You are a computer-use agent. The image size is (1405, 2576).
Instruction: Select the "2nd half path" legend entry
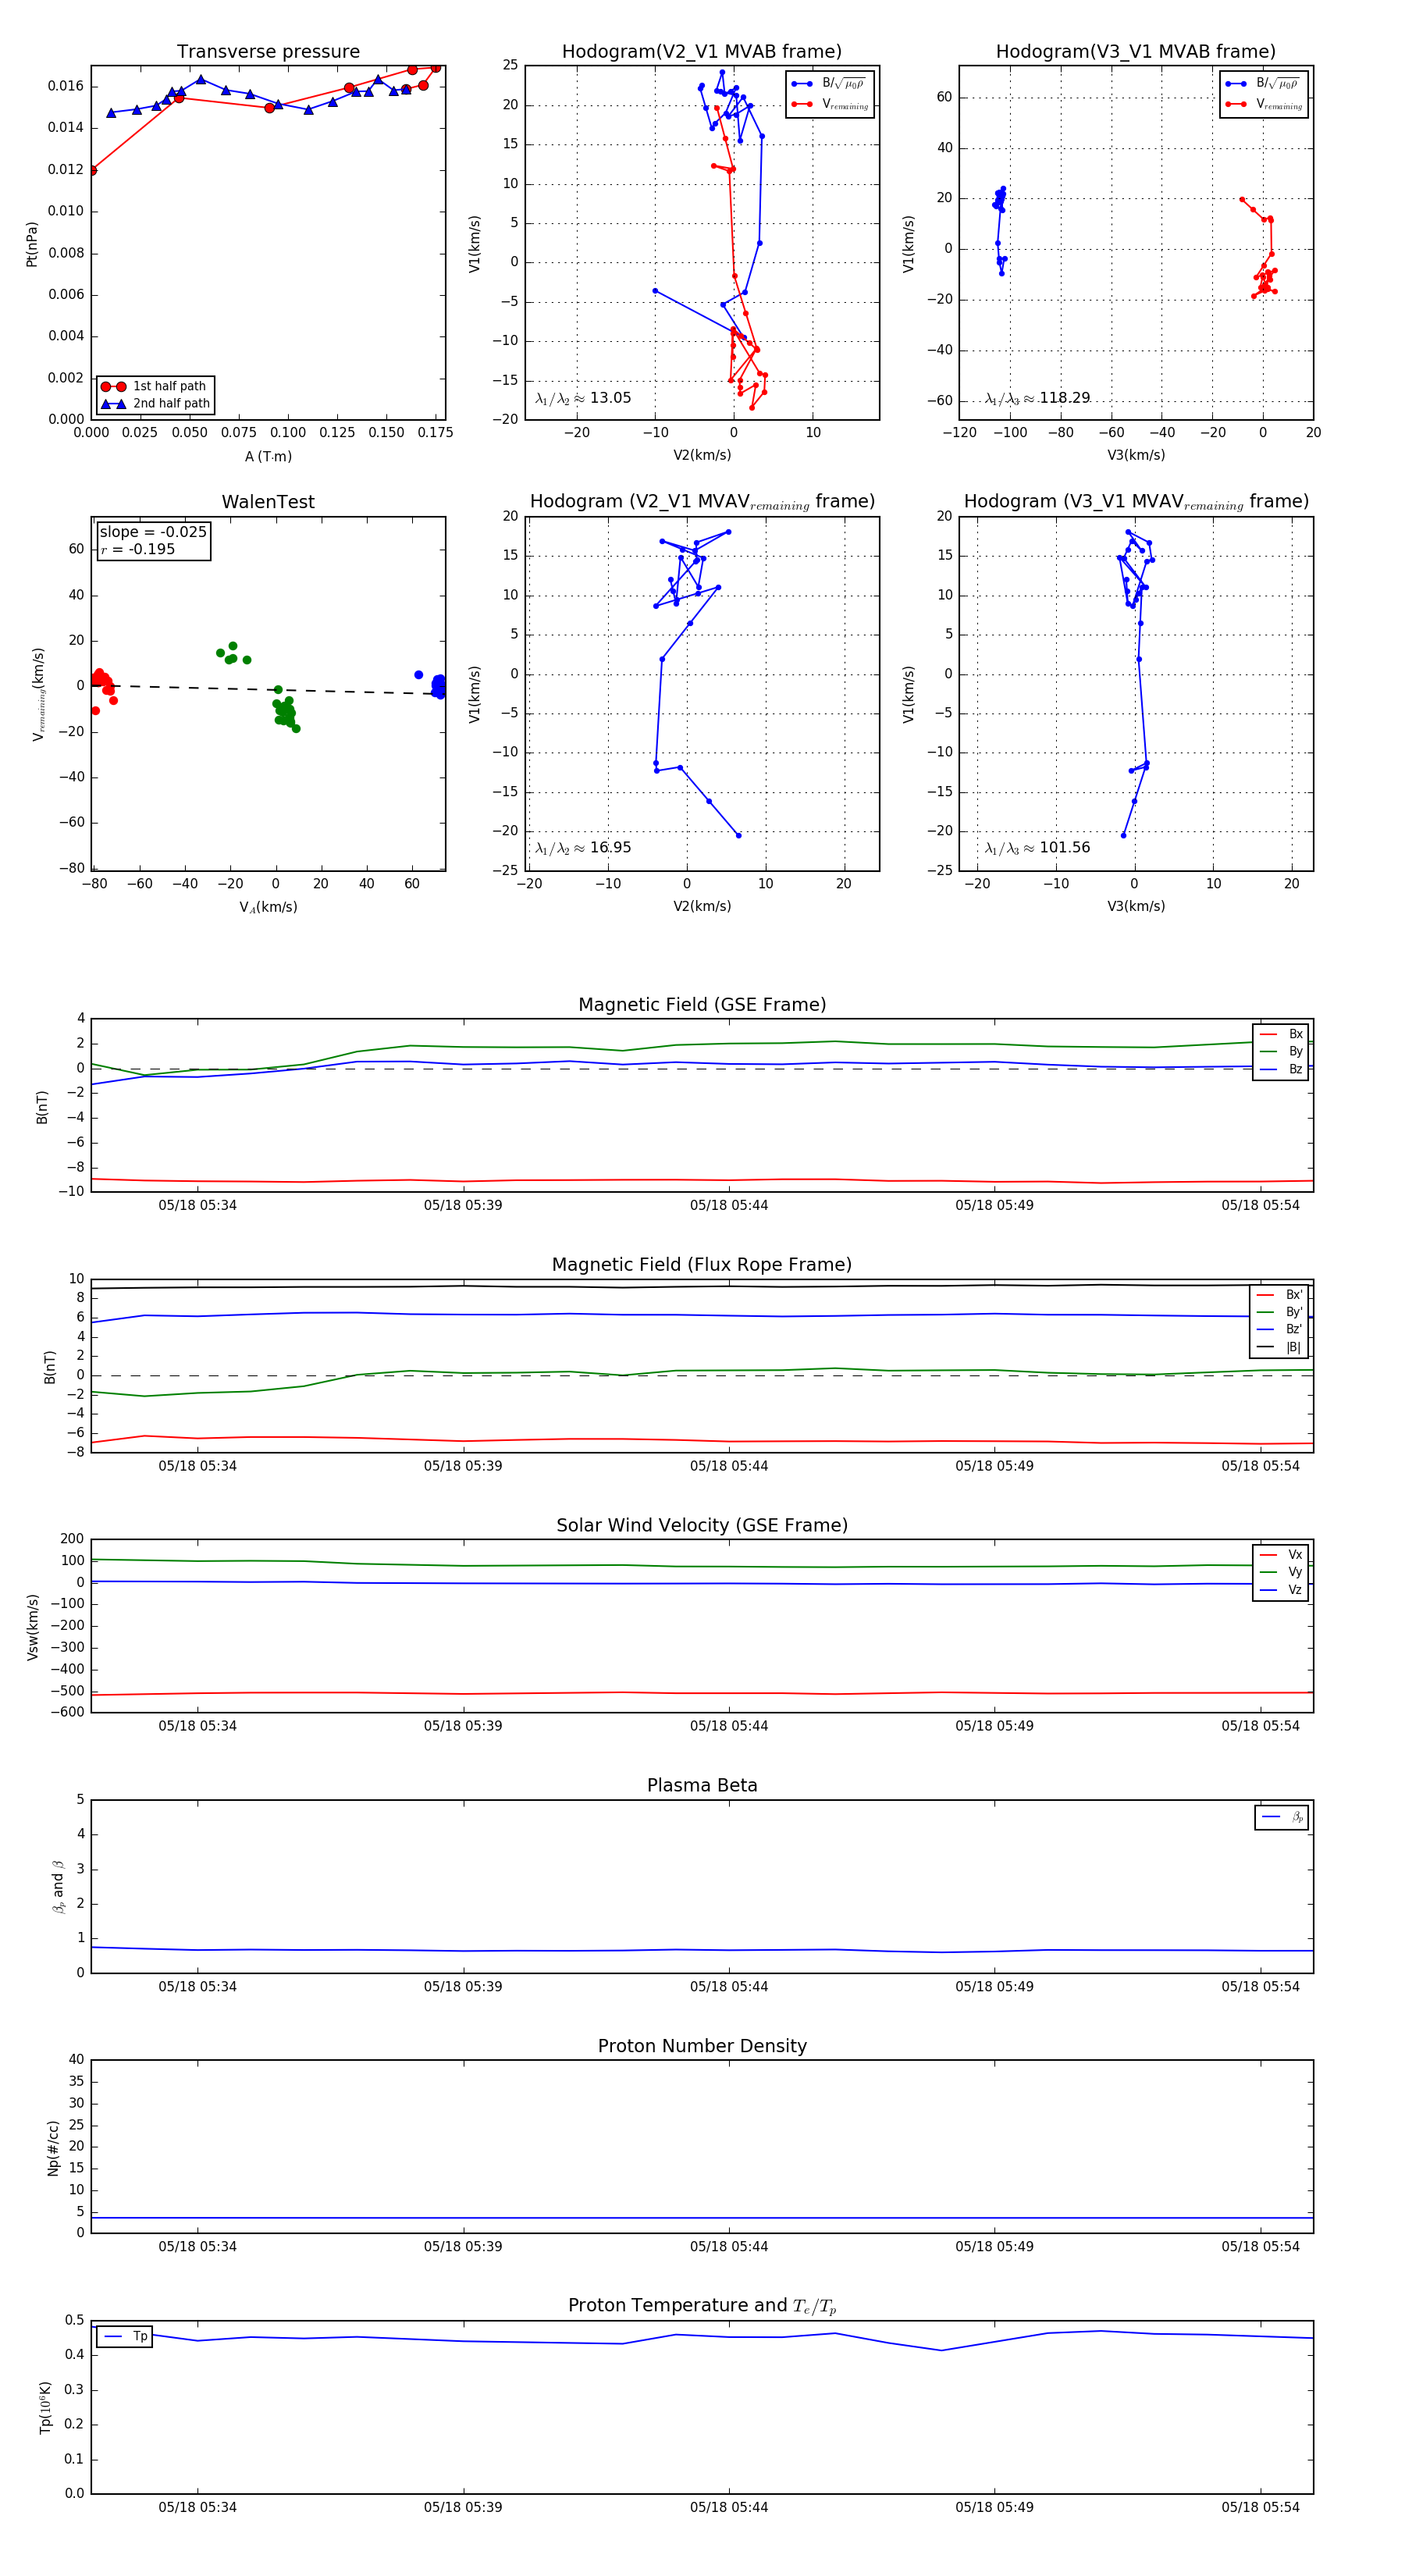point(155,404)
